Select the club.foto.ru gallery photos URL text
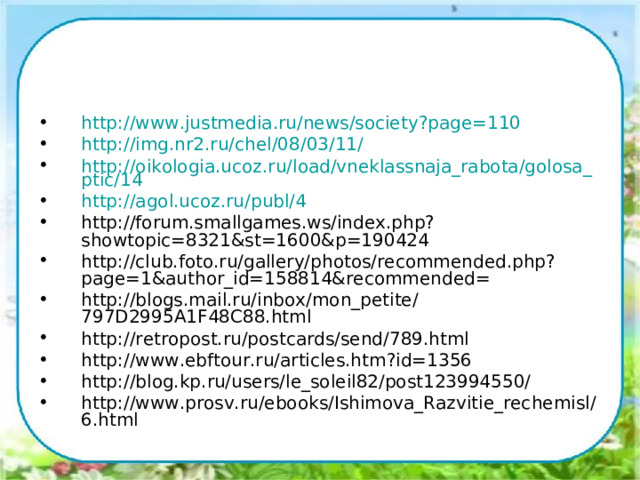 pos(318,270)
